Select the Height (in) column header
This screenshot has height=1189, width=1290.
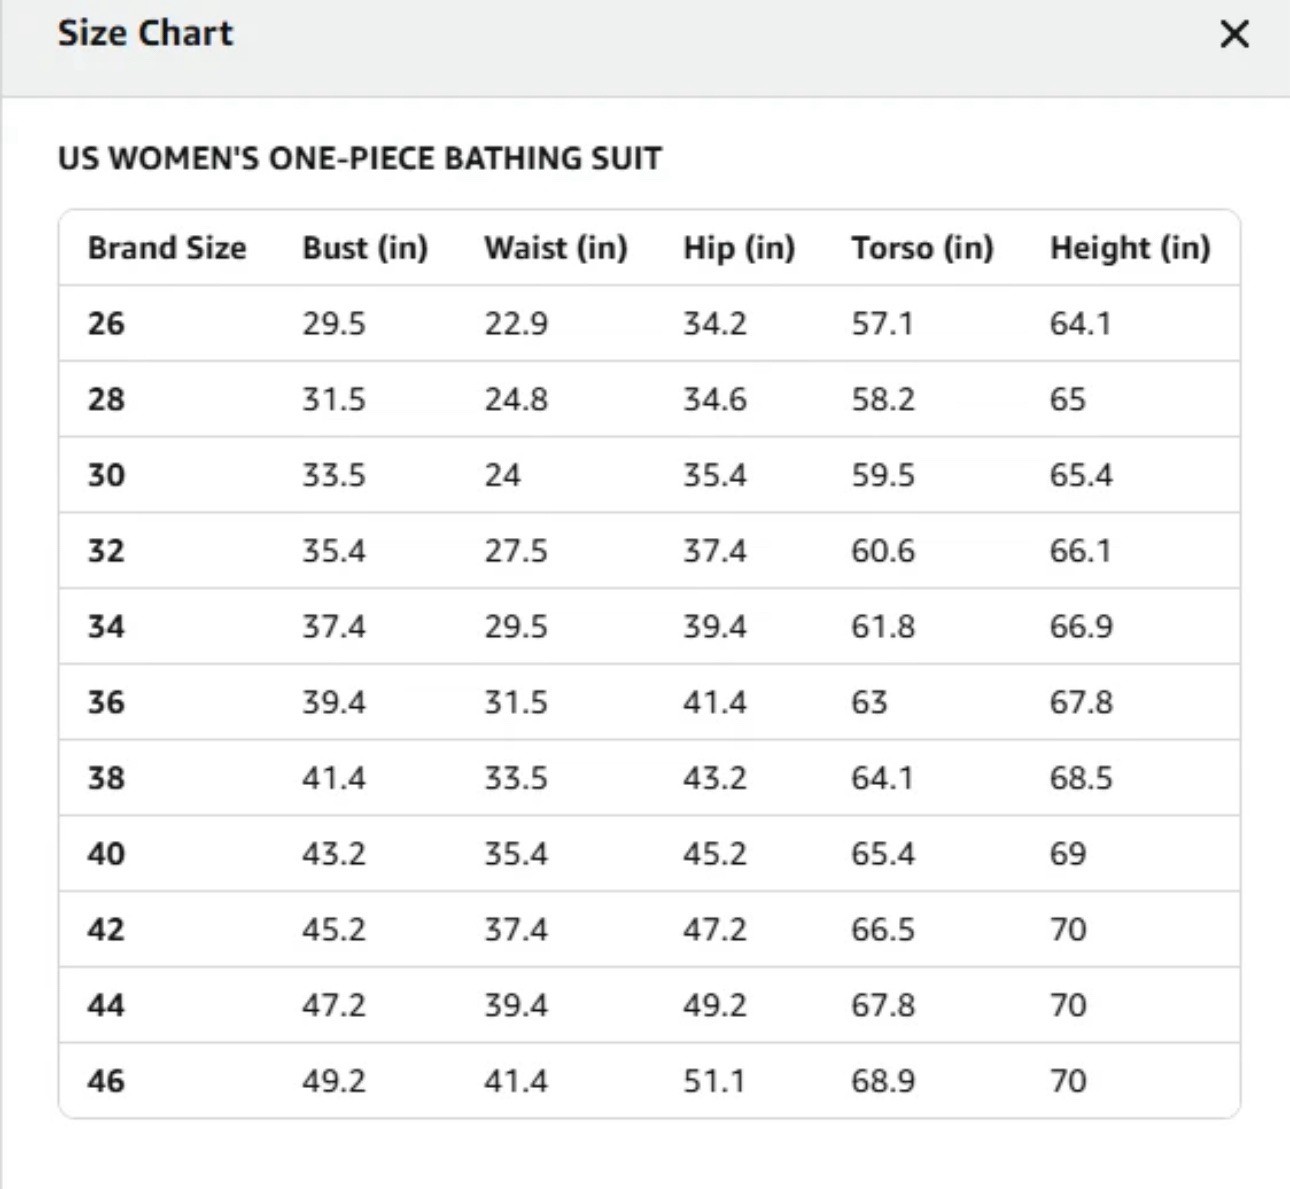(x=1130, y=248)
